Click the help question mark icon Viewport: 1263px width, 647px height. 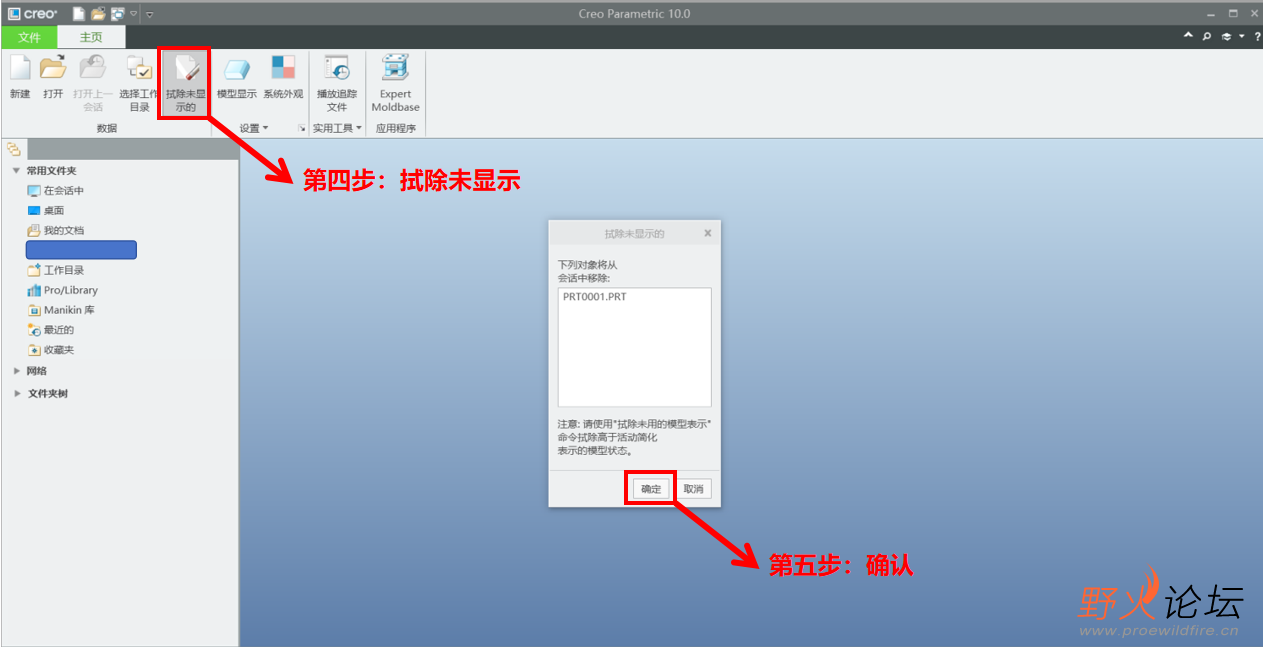(x=1256, y=36)
